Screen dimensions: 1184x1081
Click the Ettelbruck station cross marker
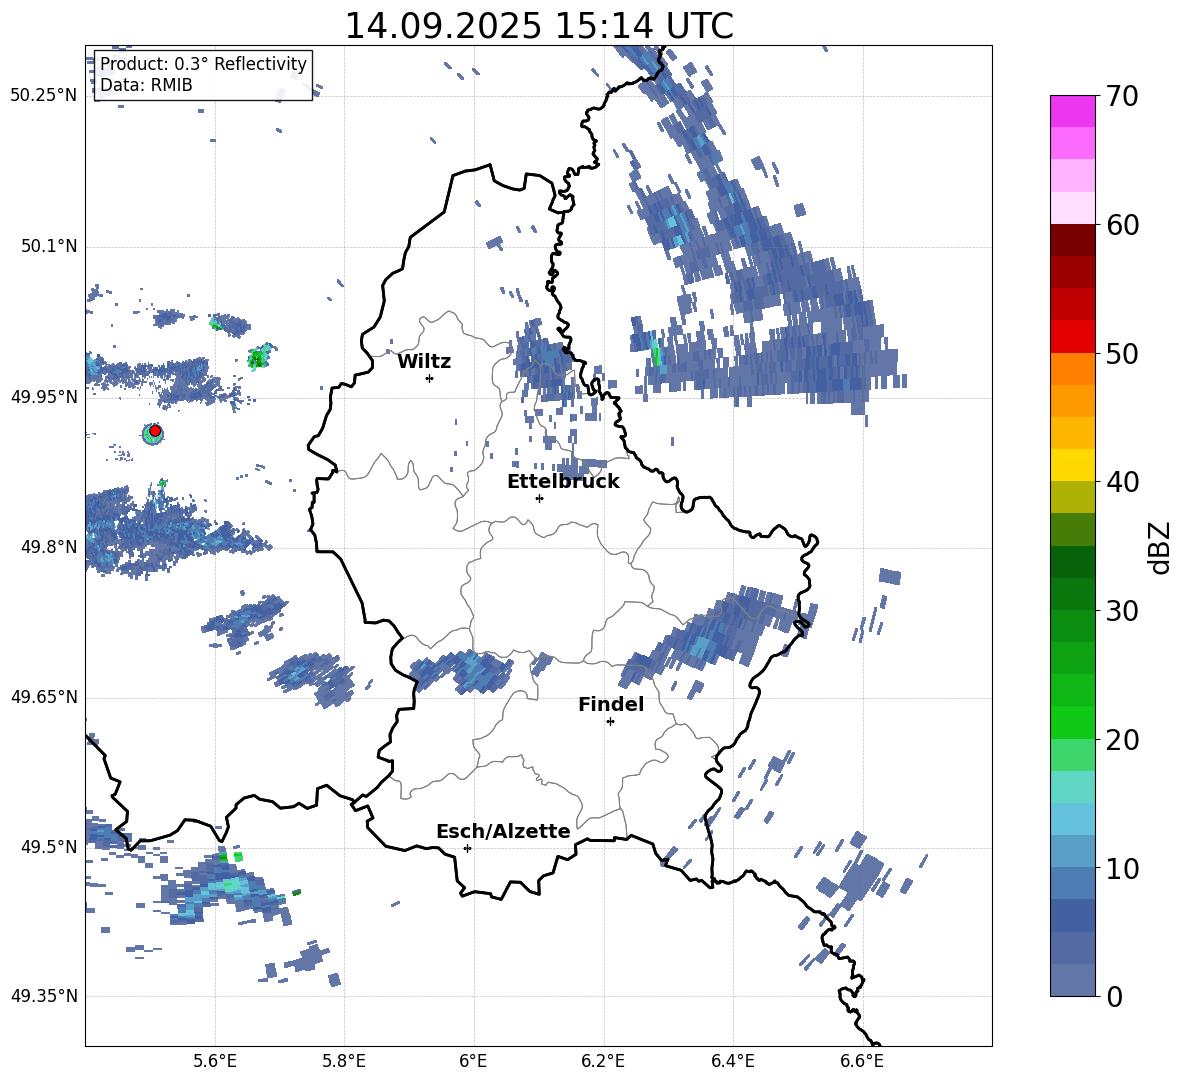[539, 498]
